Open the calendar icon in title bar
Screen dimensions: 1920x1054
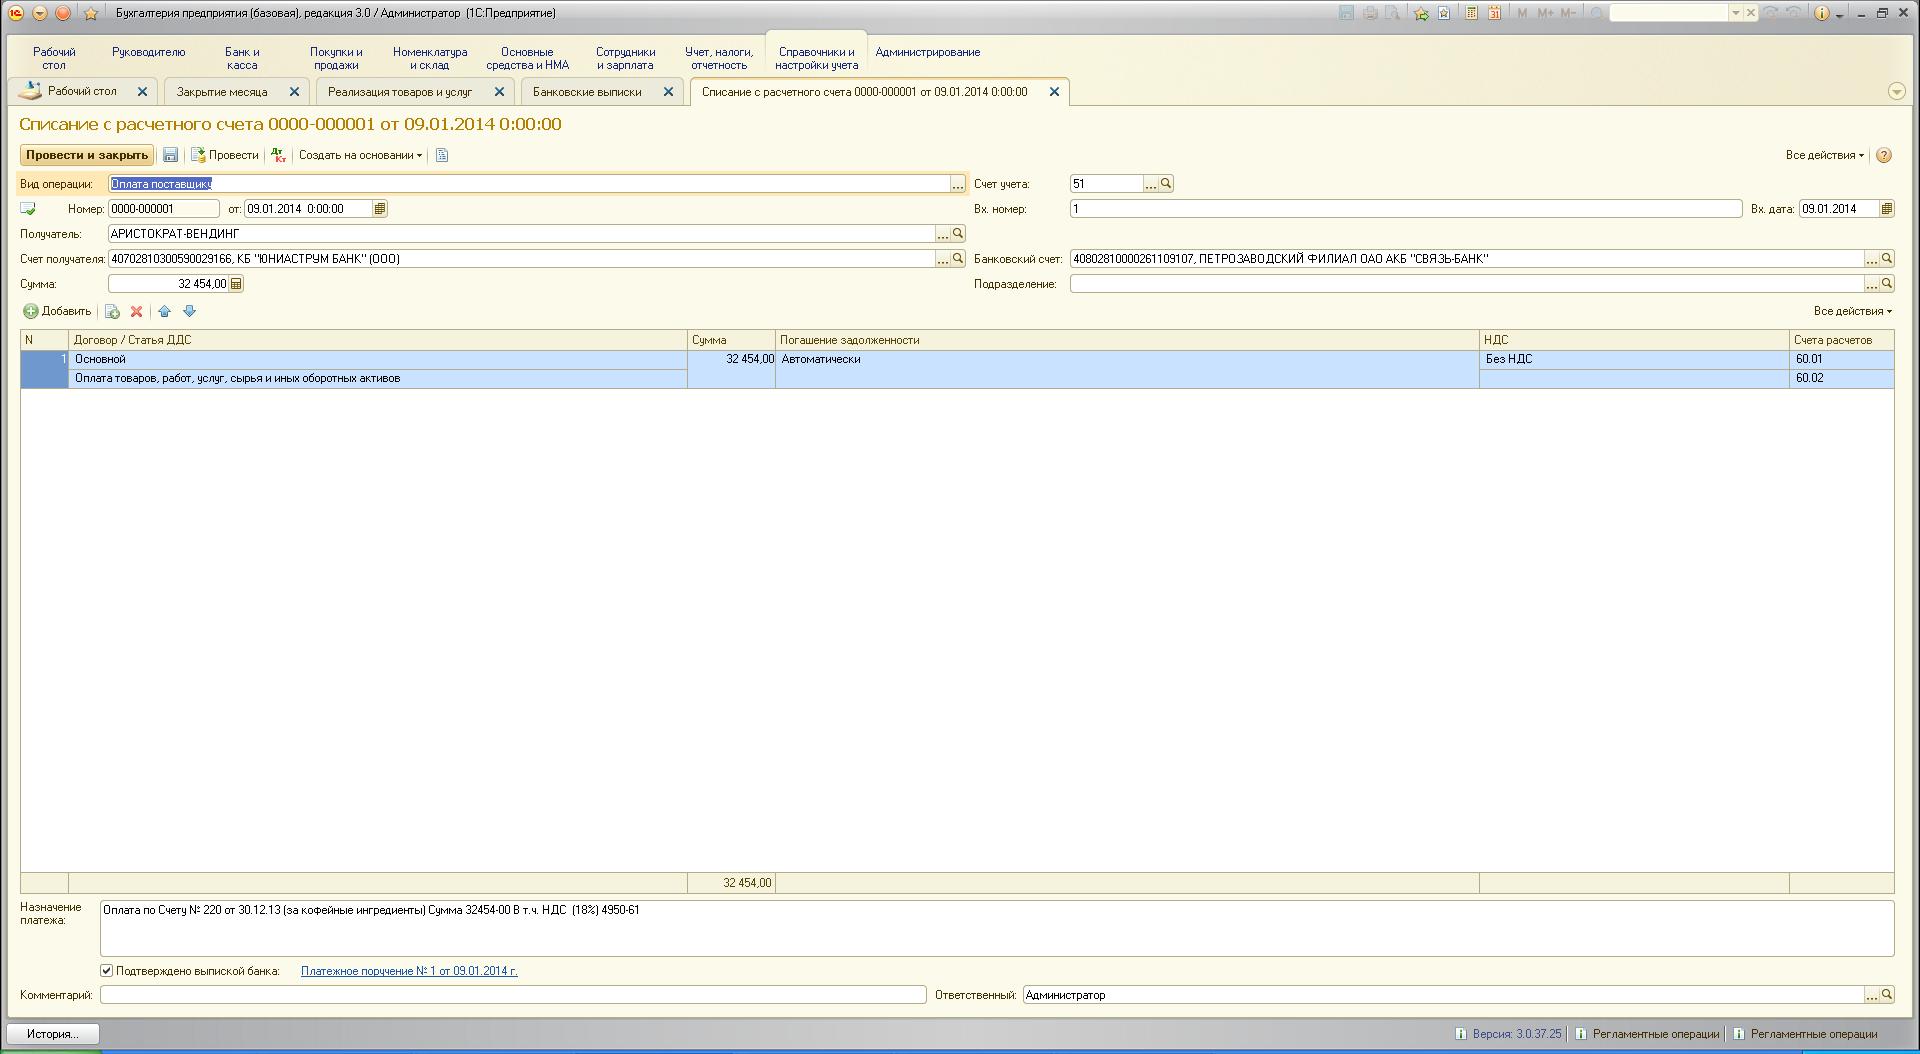1494,13
